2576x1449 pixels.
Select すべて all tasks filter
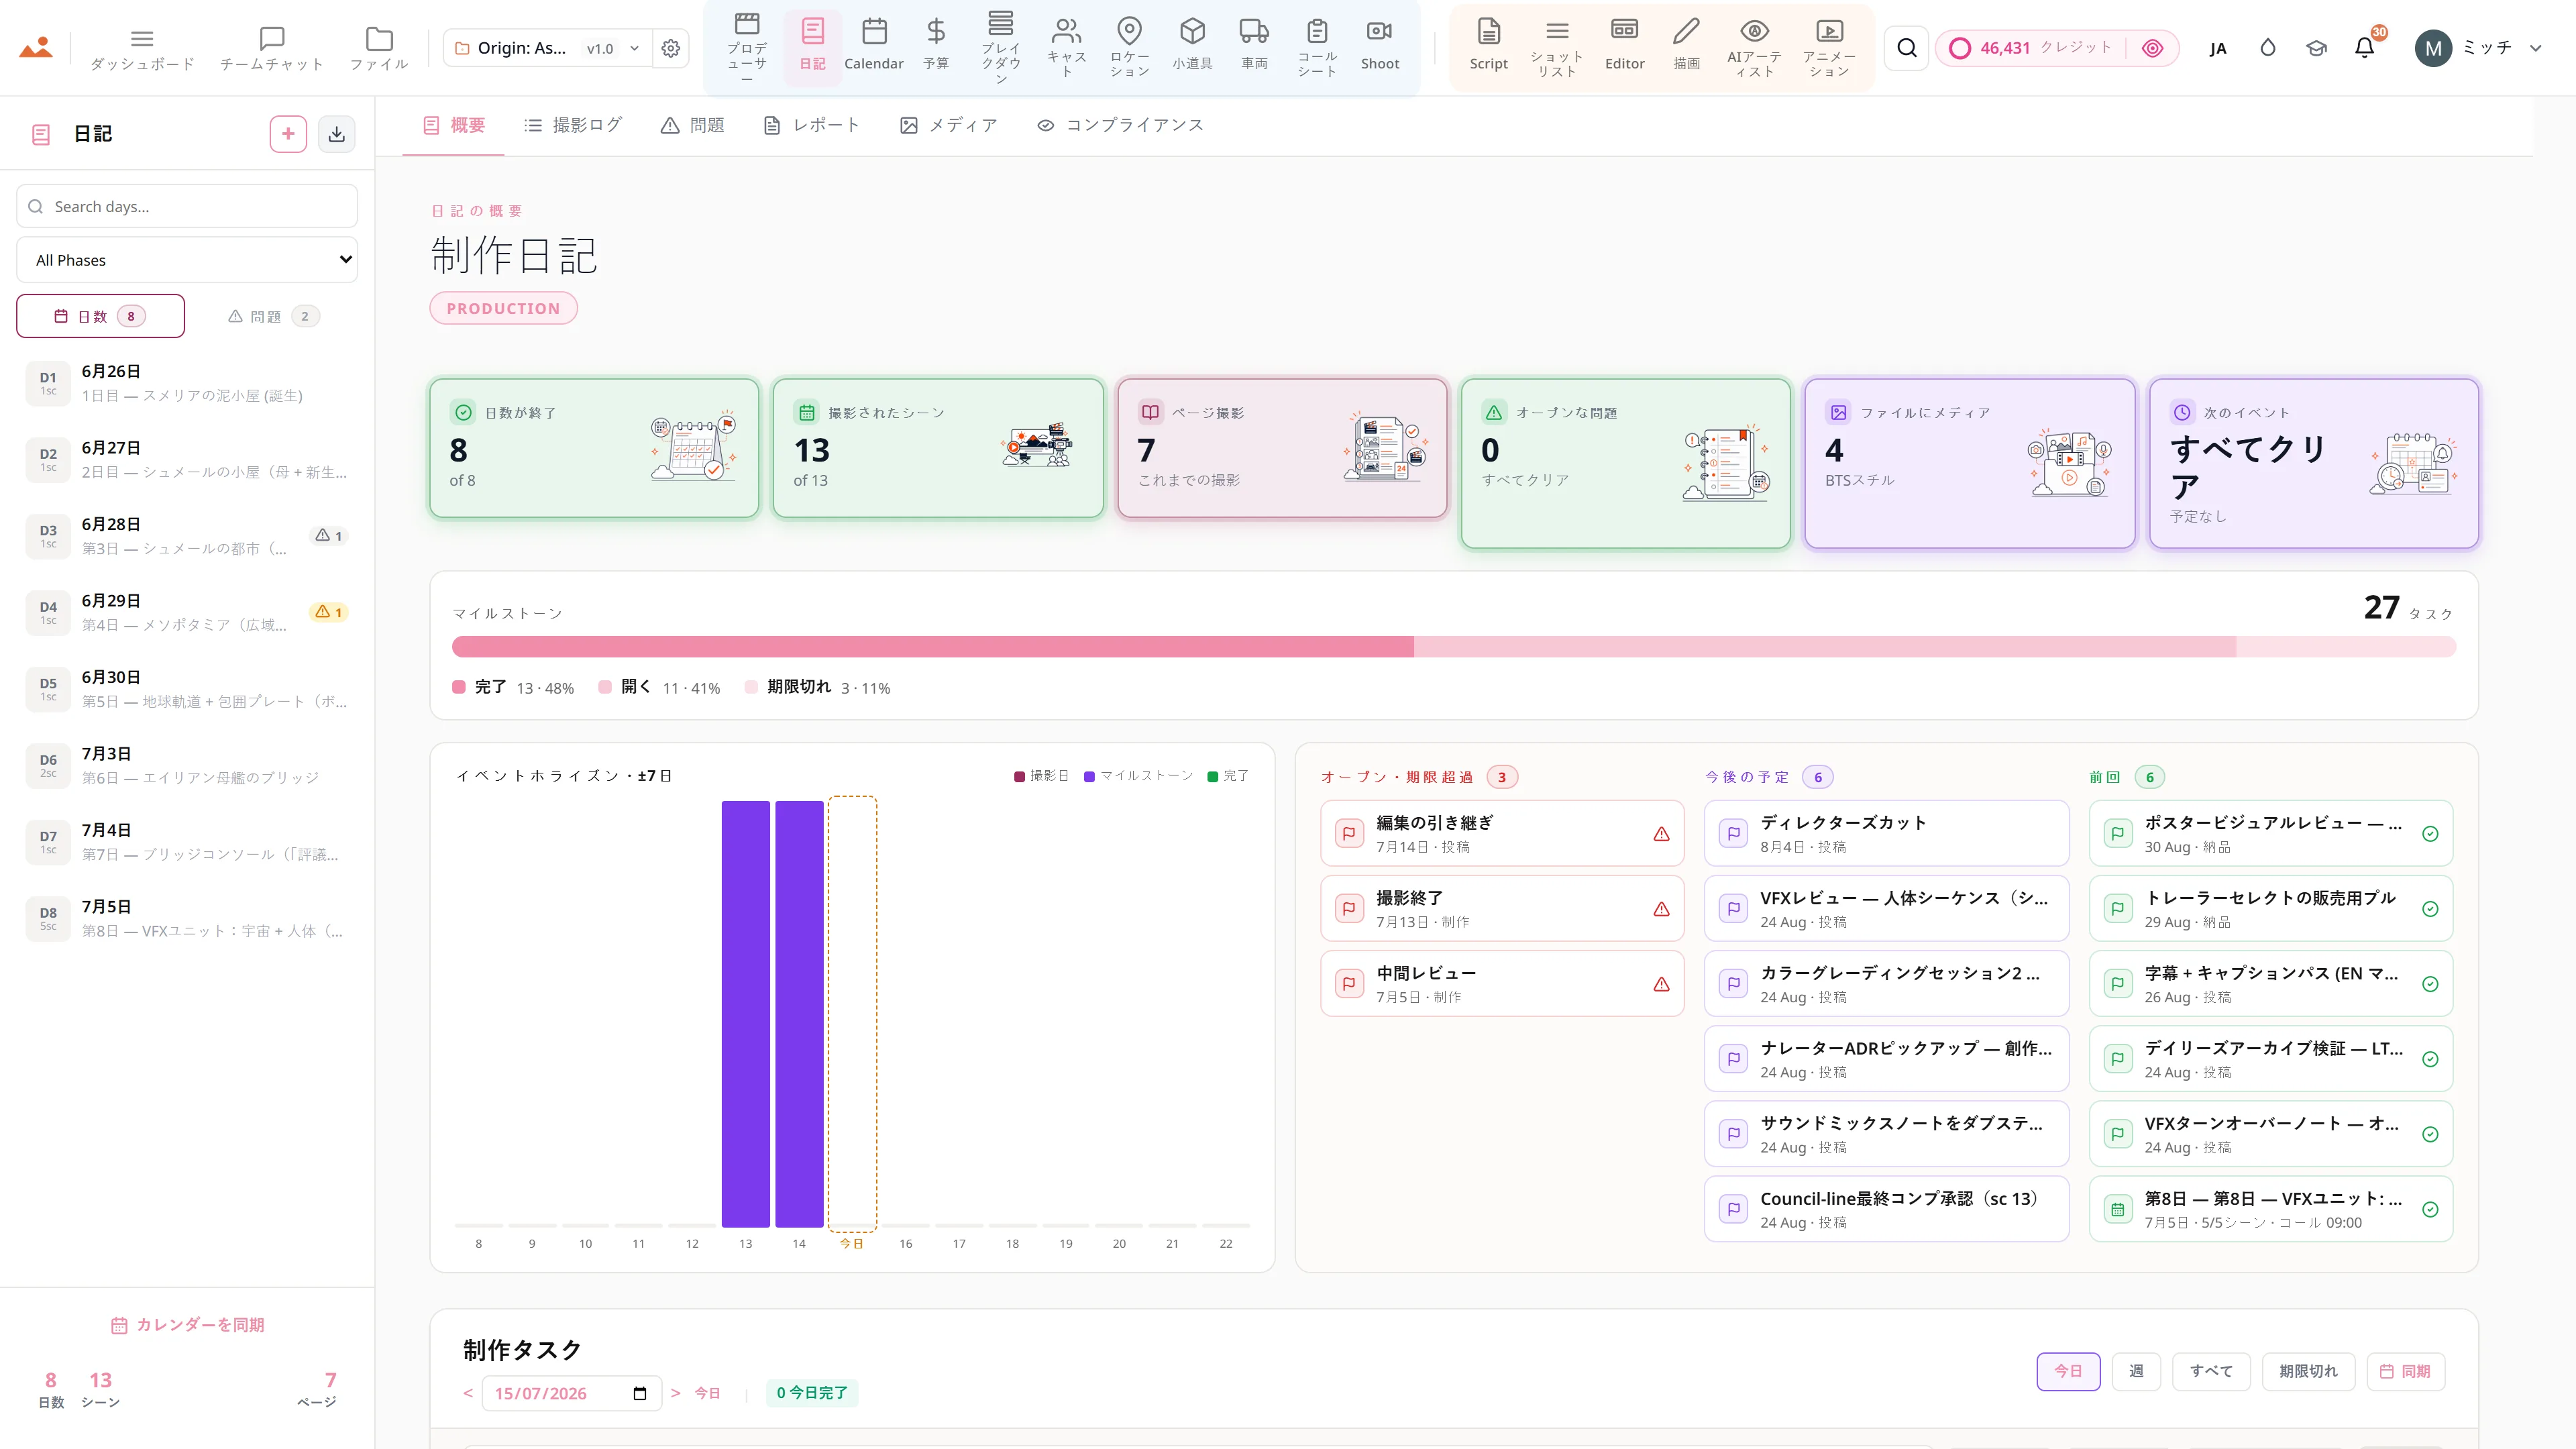[x=2211, y=1371]
